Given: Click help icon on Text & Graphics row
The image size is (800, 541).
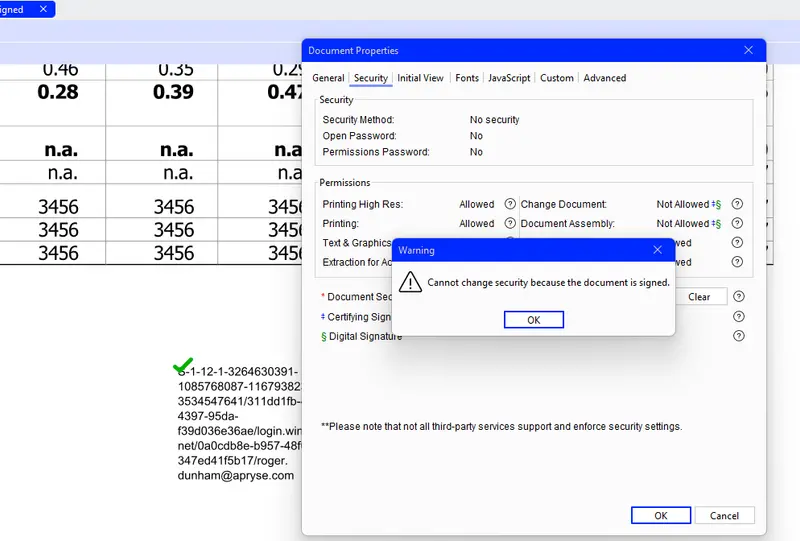Looking at the screenshot, I should click(737, 242).
